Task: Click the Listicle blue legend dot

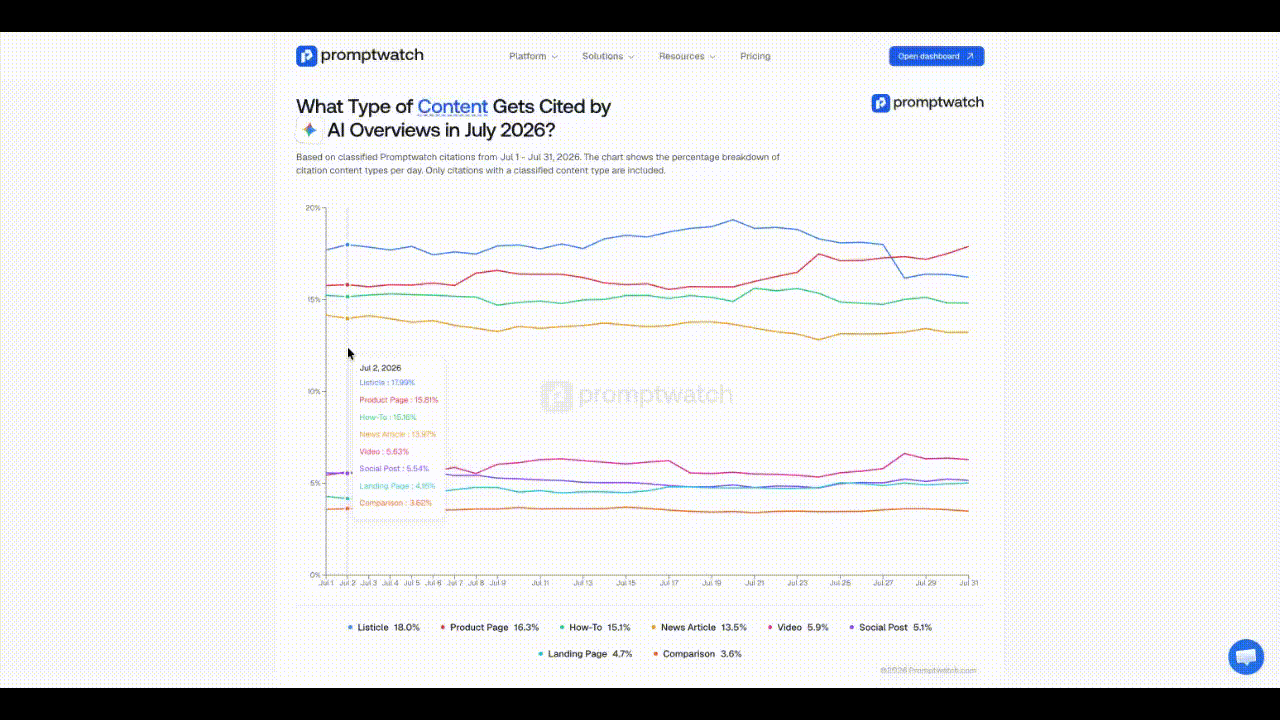Action: coord(350,627)
